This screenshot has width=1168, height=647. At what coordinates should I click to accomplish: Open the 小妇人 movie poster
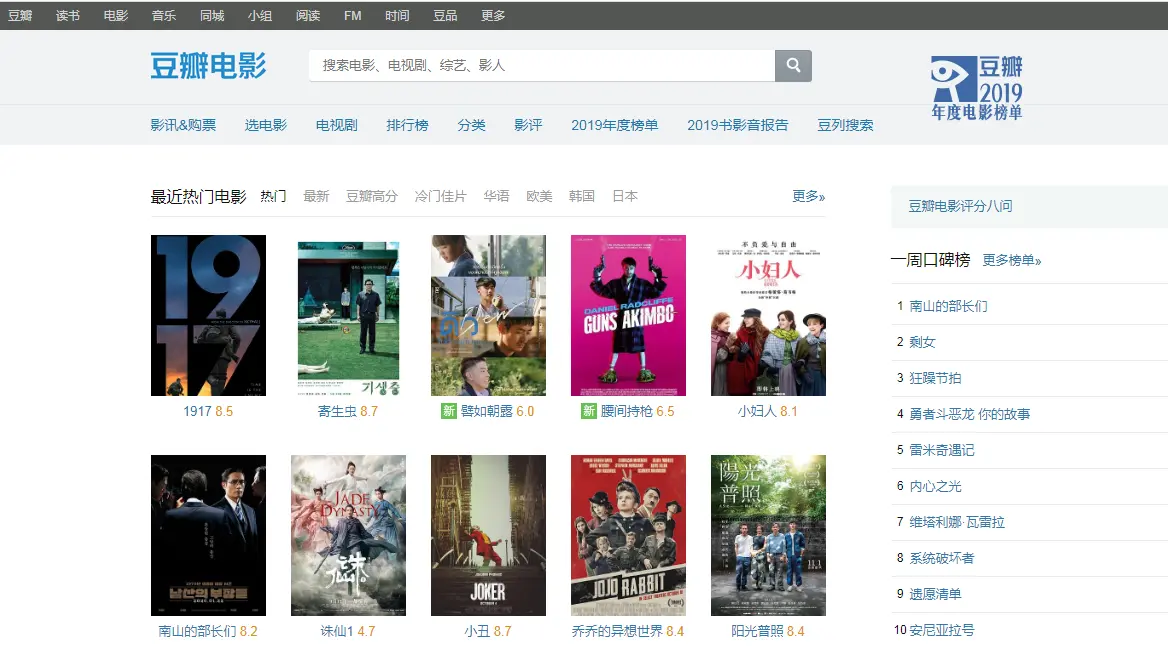coord(768,316)
